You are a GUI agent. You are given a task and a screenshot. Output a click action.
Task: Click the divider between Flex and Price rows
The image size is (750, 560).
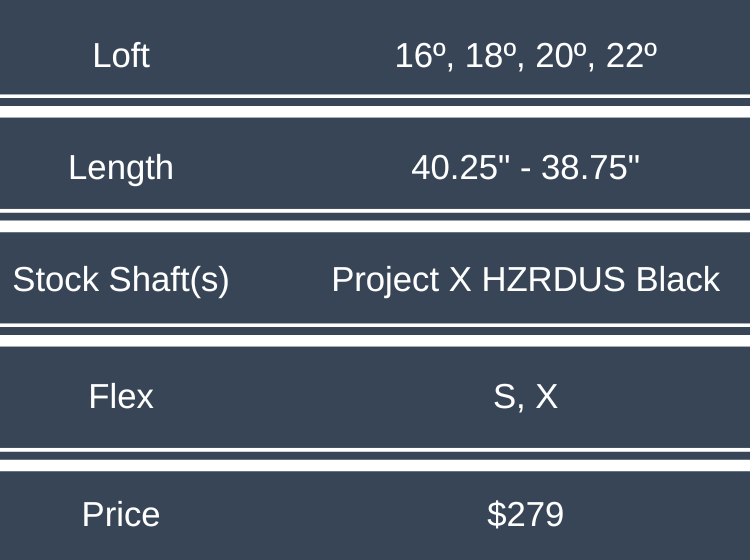[375, 459]
